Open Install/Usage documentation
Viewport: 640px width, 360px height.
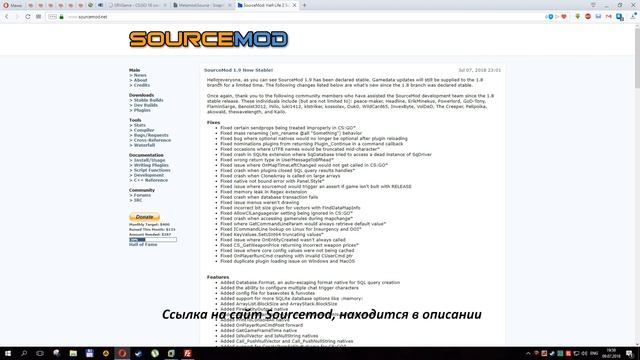(x=149, y=160)
